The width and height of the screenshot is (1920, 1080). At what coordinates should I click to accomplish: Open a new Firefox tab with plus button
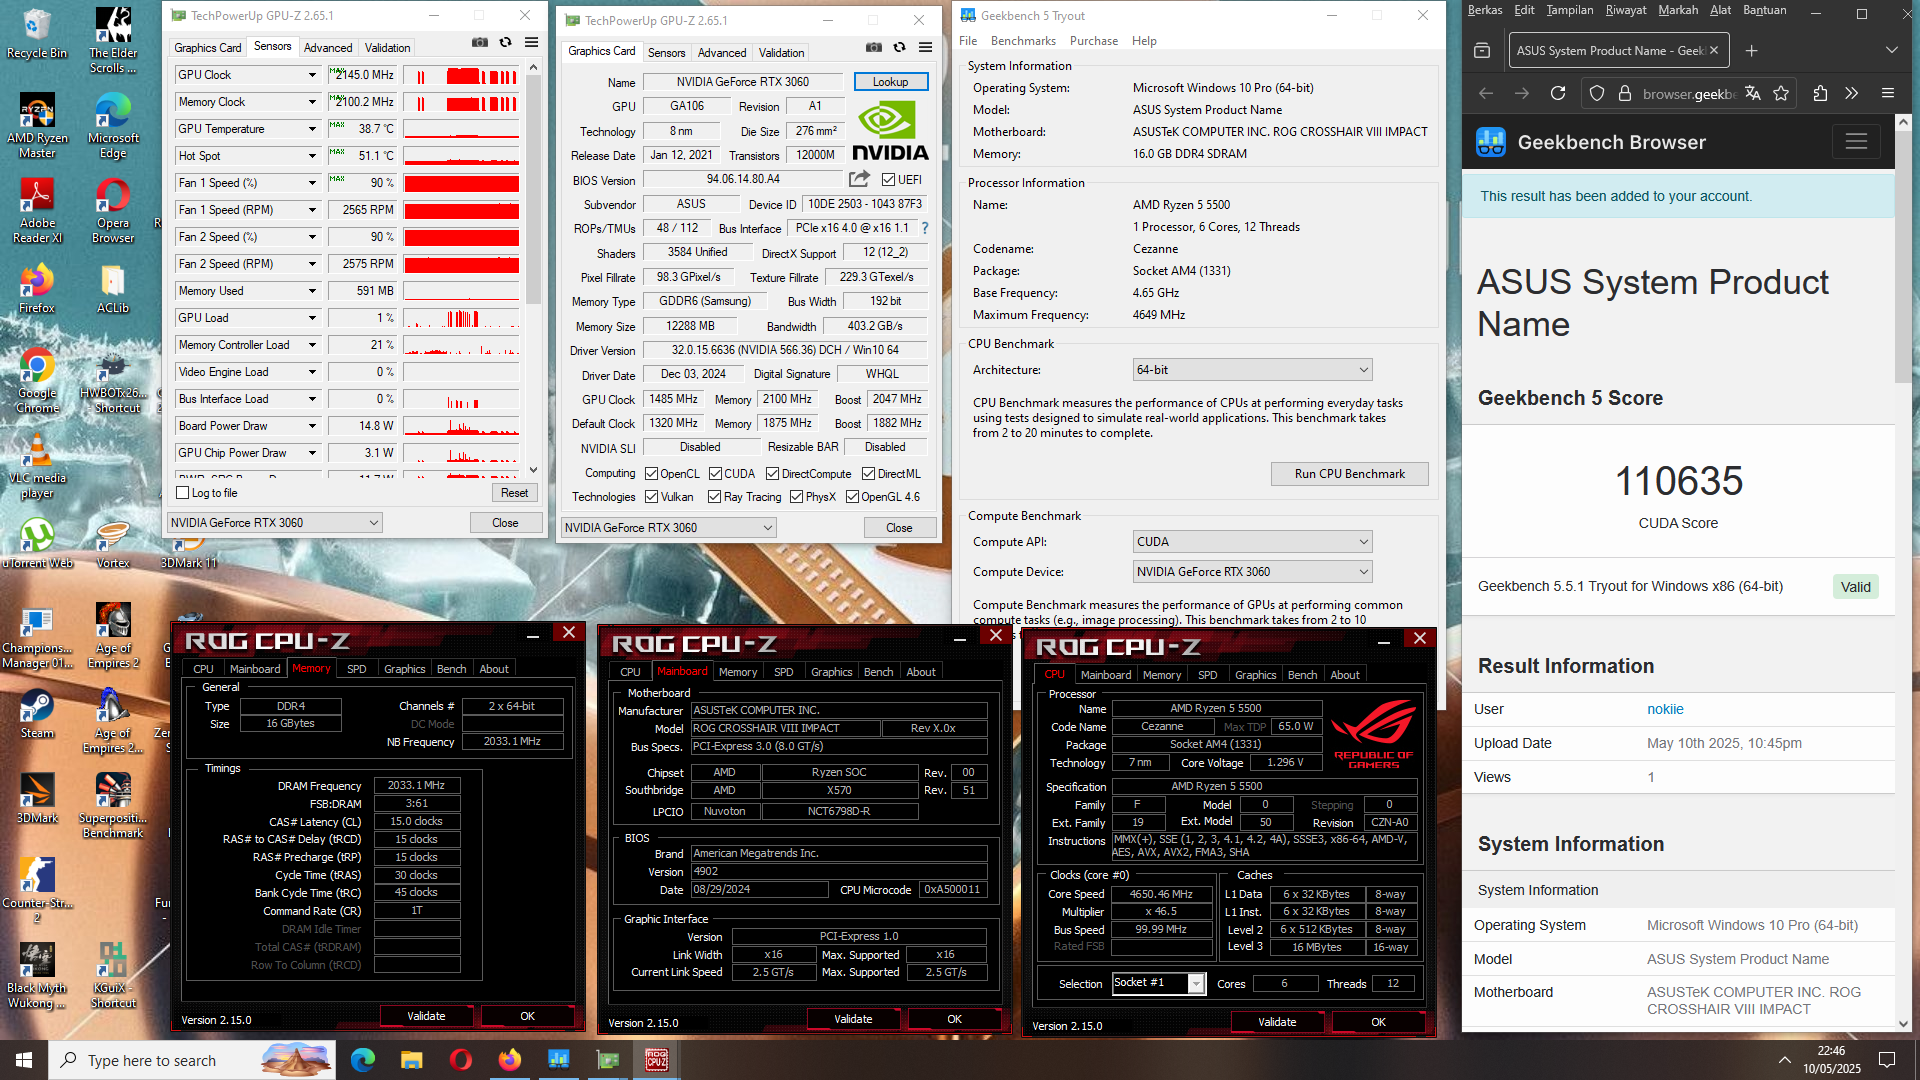tap(1751, 51)
